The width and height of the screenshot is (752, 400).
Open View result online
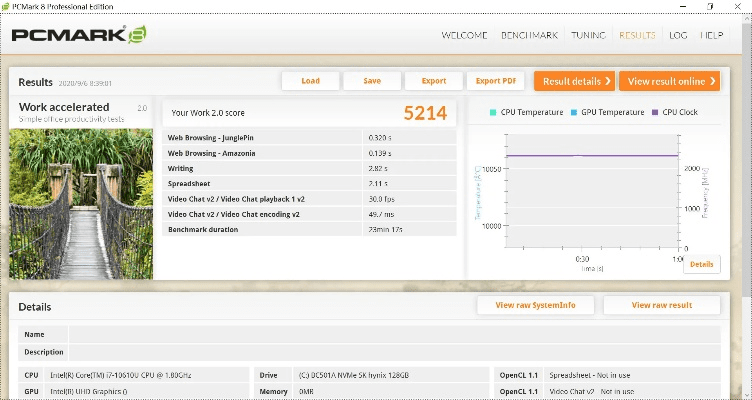669,81
